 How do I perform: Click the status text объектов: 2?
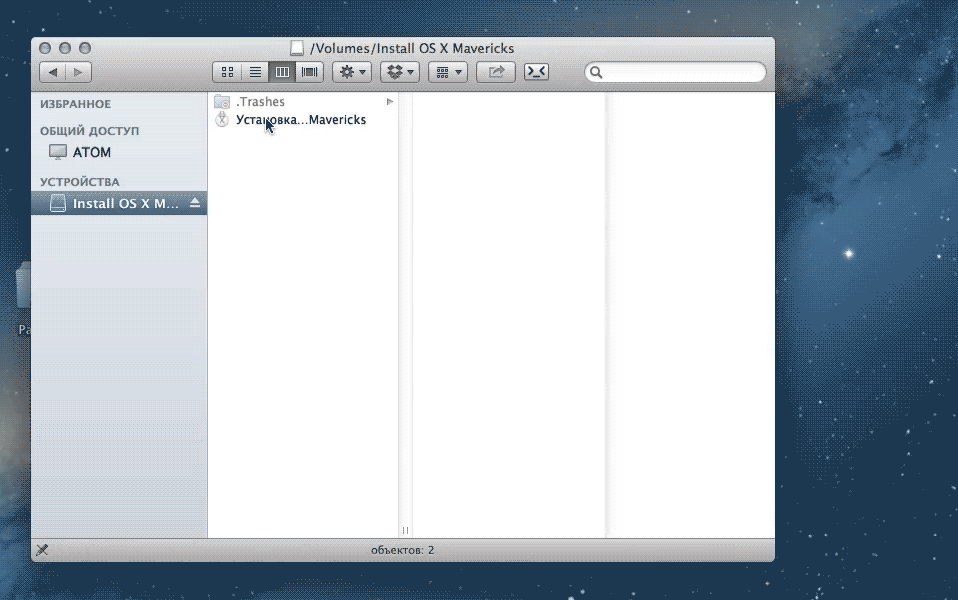(403, 550)
